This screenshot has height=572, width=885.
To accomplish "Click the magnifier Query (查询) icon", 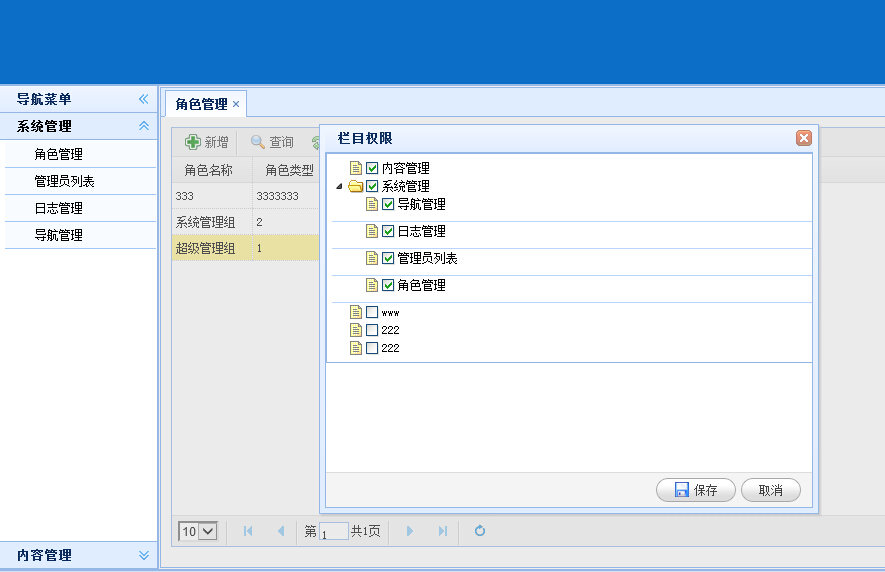I will pyautogui.click(x=257, y=142).
